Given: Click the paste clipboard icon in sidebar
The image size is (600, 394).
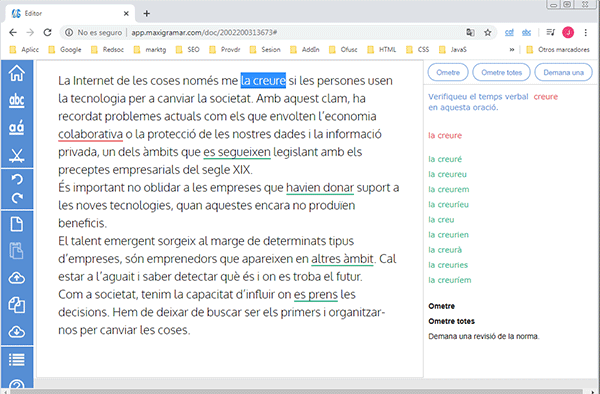Looking at the screenshot, I should [x=16, y=251].
